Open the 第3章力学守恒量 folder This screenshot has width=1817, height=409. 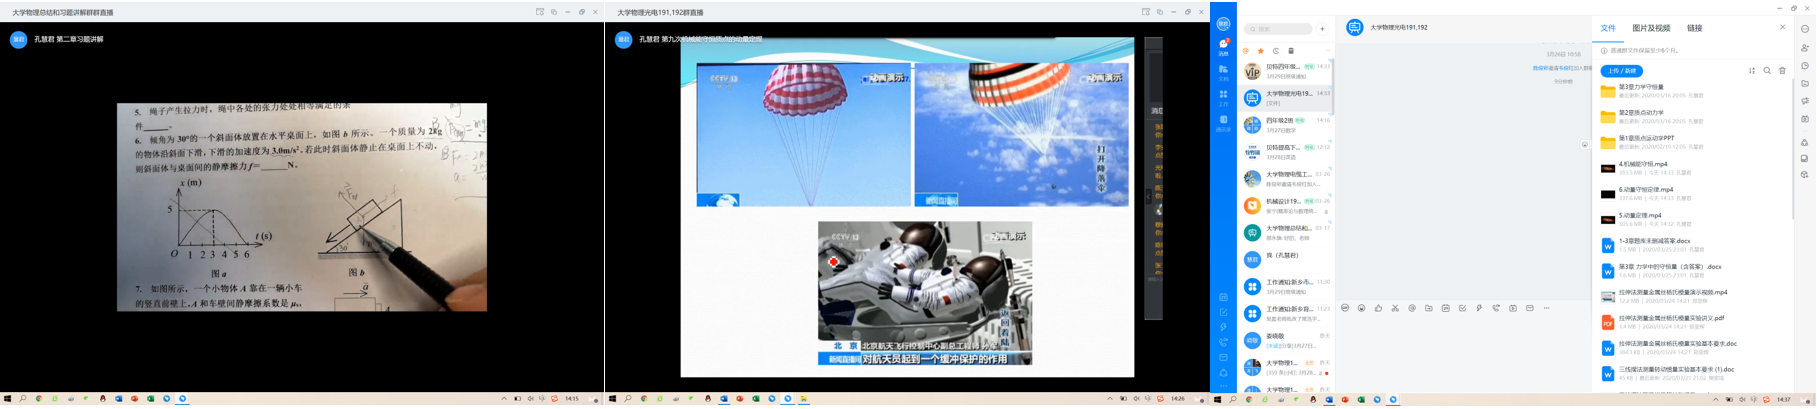tap(1641, 87)
